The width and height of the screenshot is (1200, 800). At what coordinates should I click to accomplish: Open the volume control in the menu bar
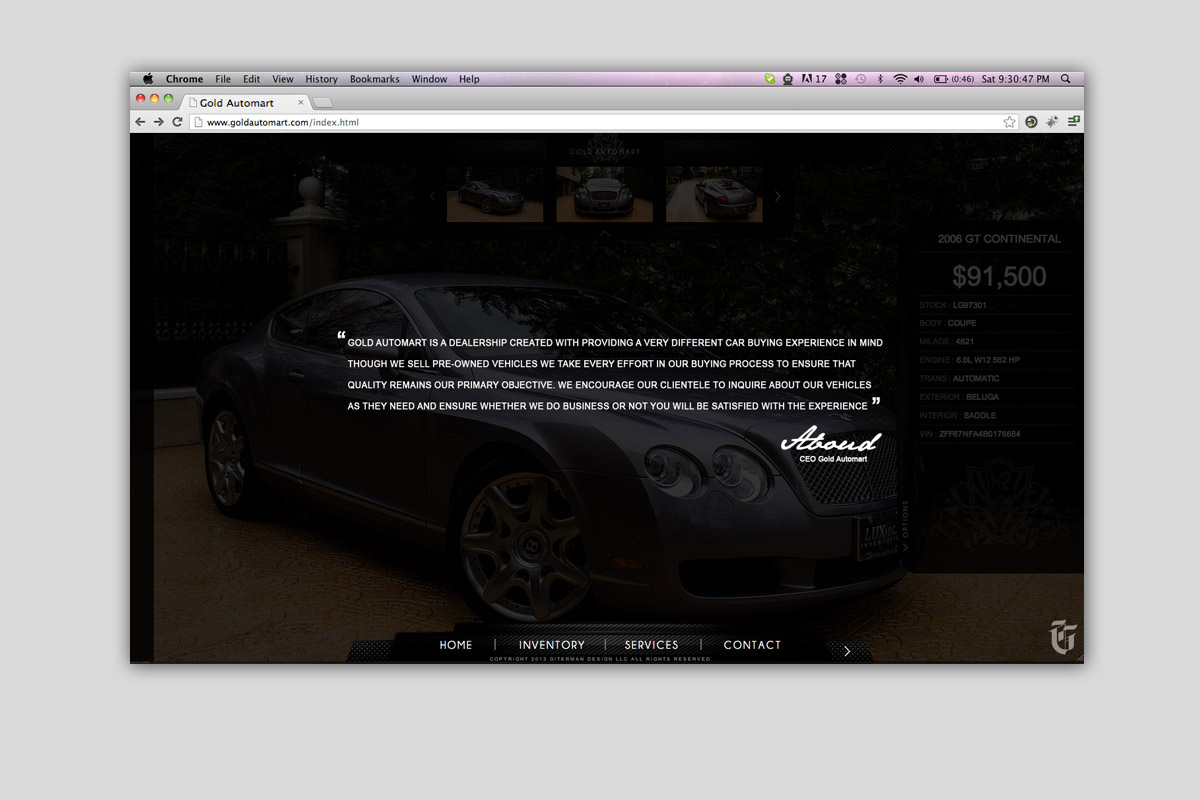[919, 79]
